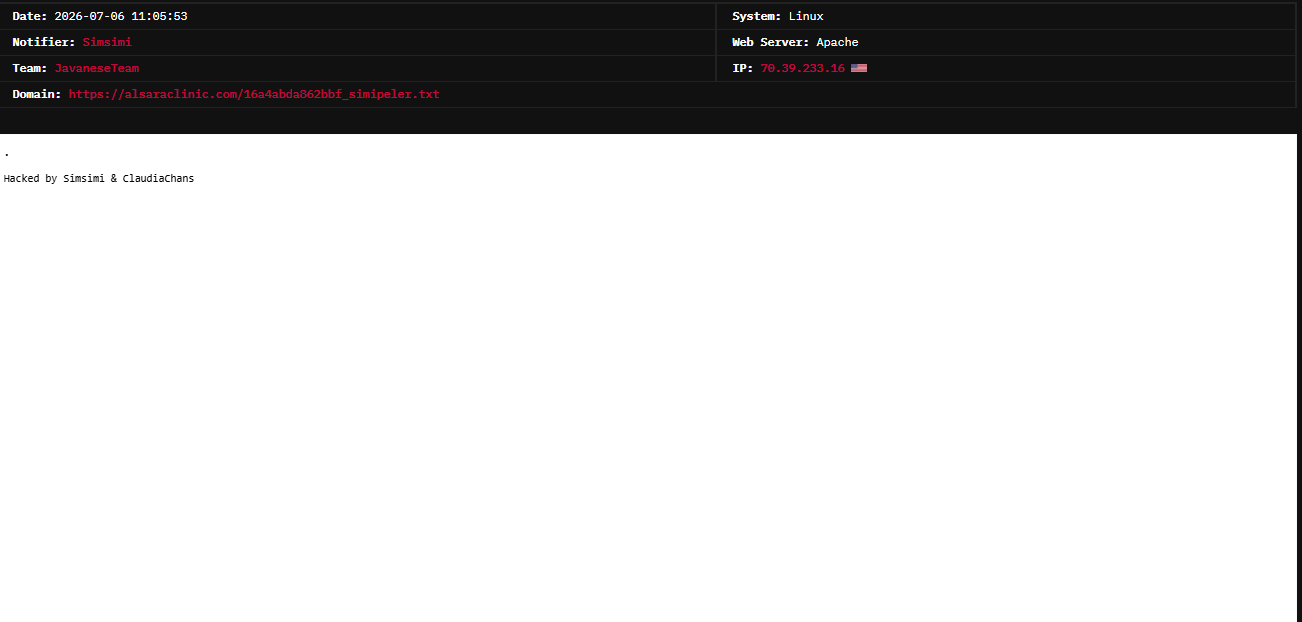Click the IP: label

pyautogui.click(x=742, y=68)
